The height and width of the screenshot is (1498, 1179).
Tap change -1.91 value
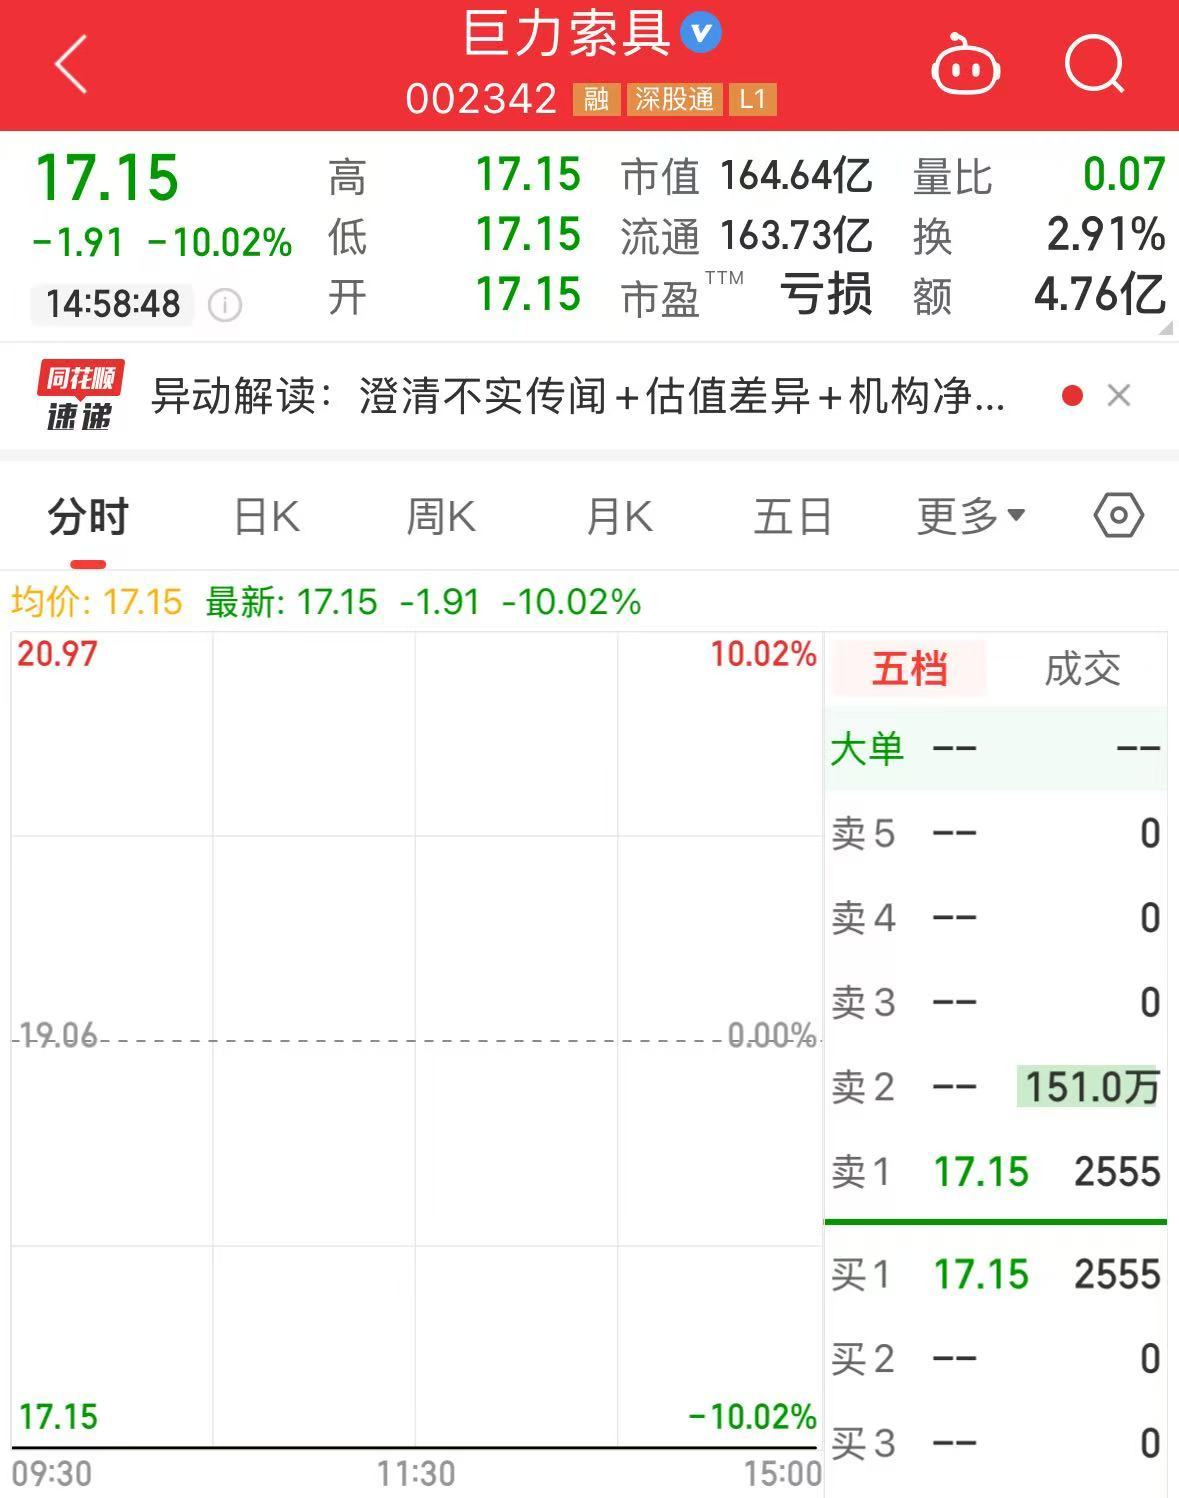pos(78,242)
